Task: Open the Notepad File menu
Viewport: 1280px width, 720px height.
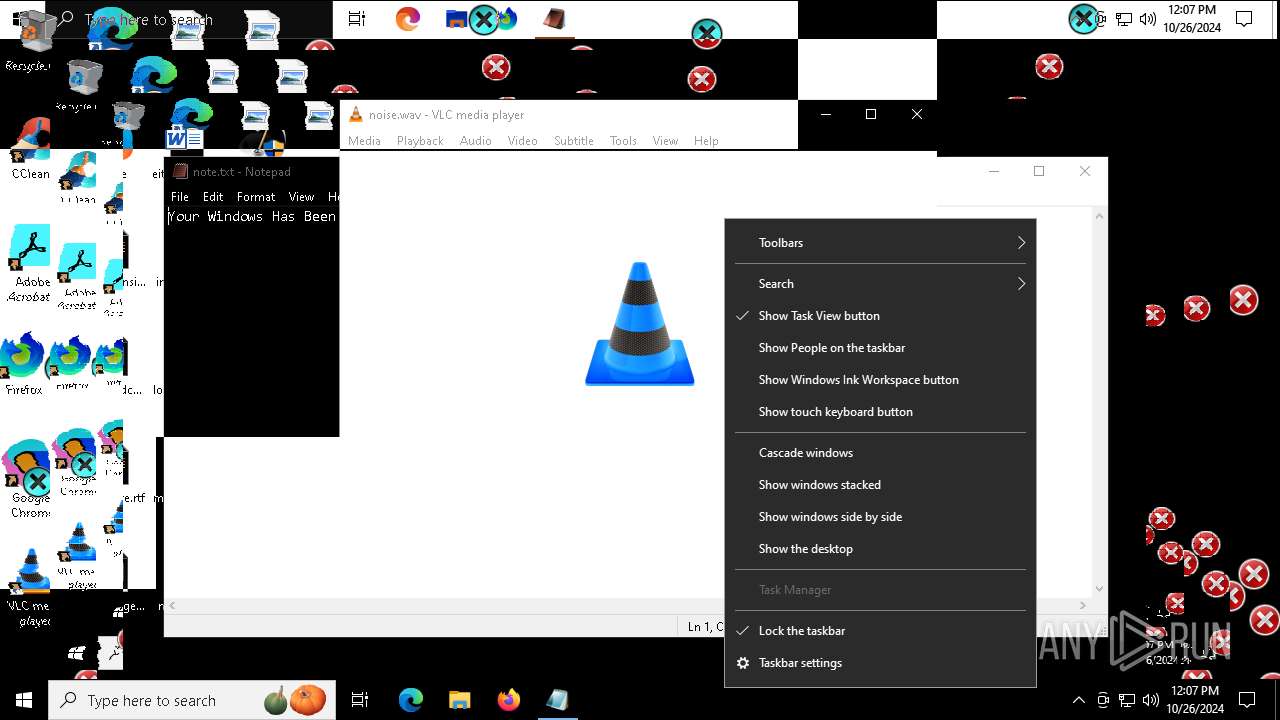Action: 180,197
